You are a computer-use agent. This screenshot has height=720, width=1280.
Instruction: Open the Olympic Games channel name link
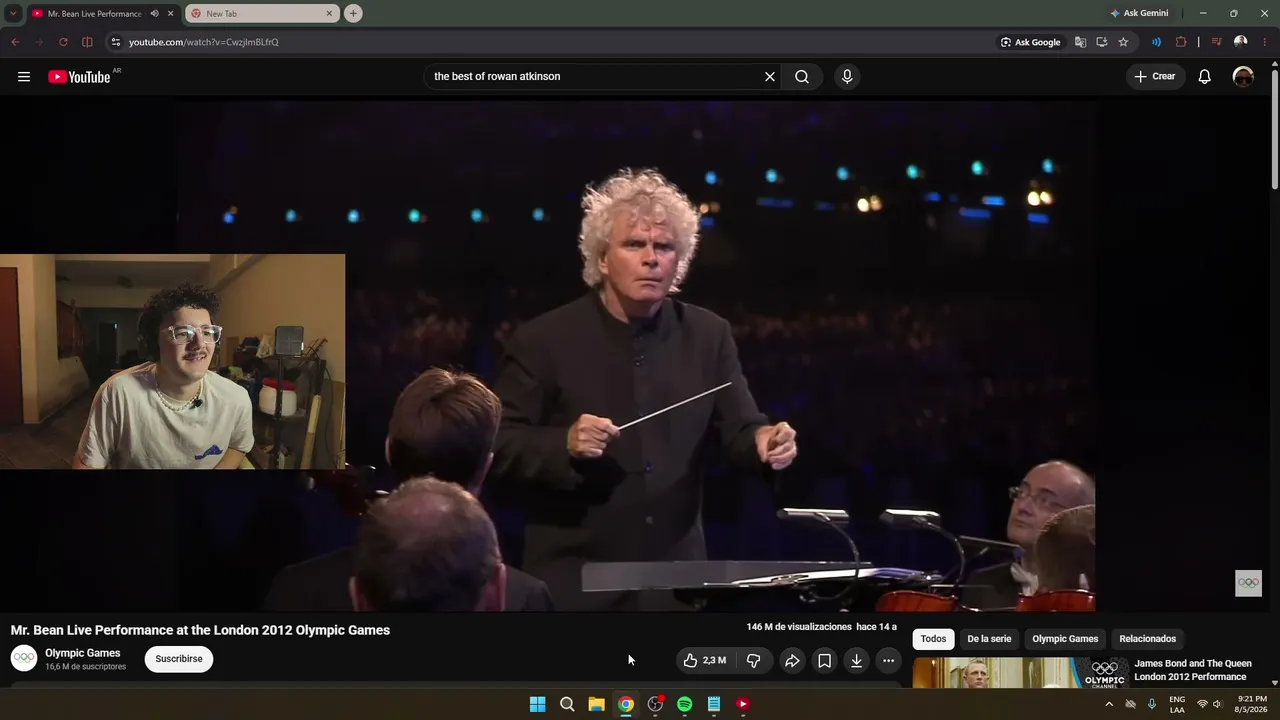tap(83, 653)
